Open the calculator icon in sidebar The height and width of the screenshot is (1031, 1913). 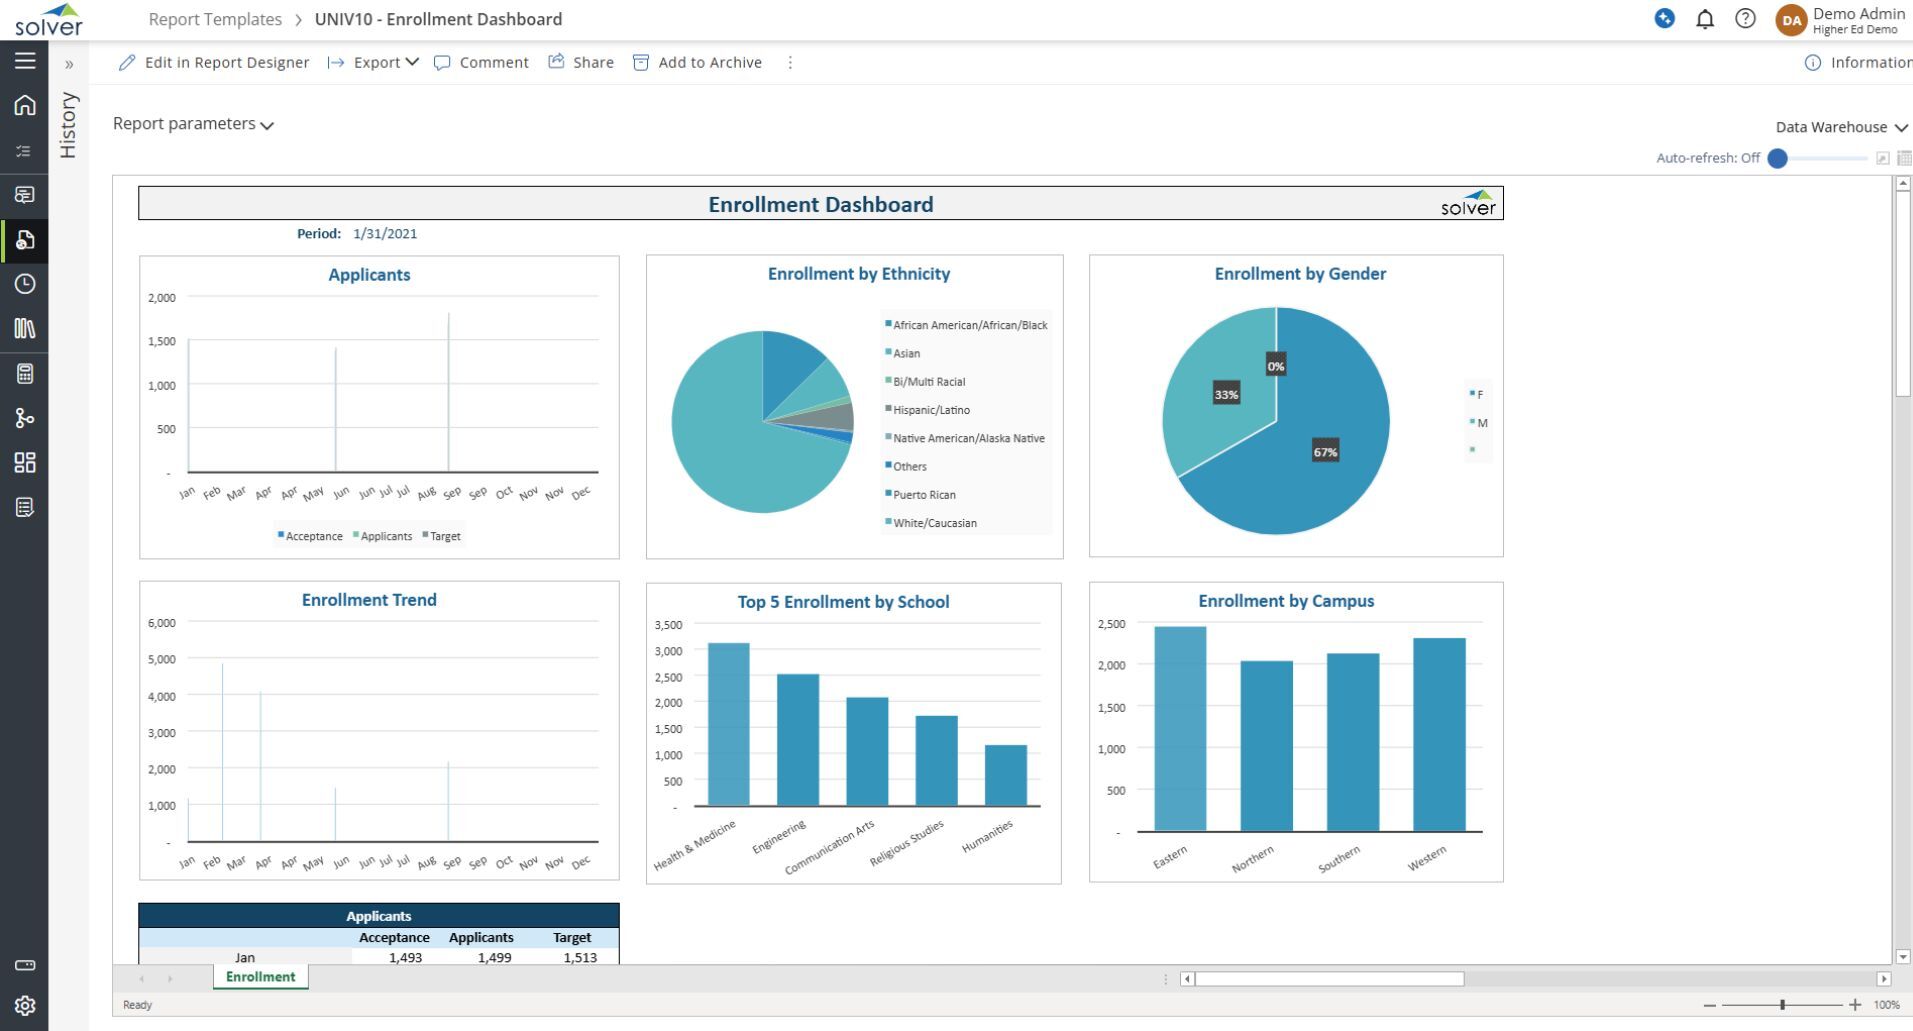25,373
